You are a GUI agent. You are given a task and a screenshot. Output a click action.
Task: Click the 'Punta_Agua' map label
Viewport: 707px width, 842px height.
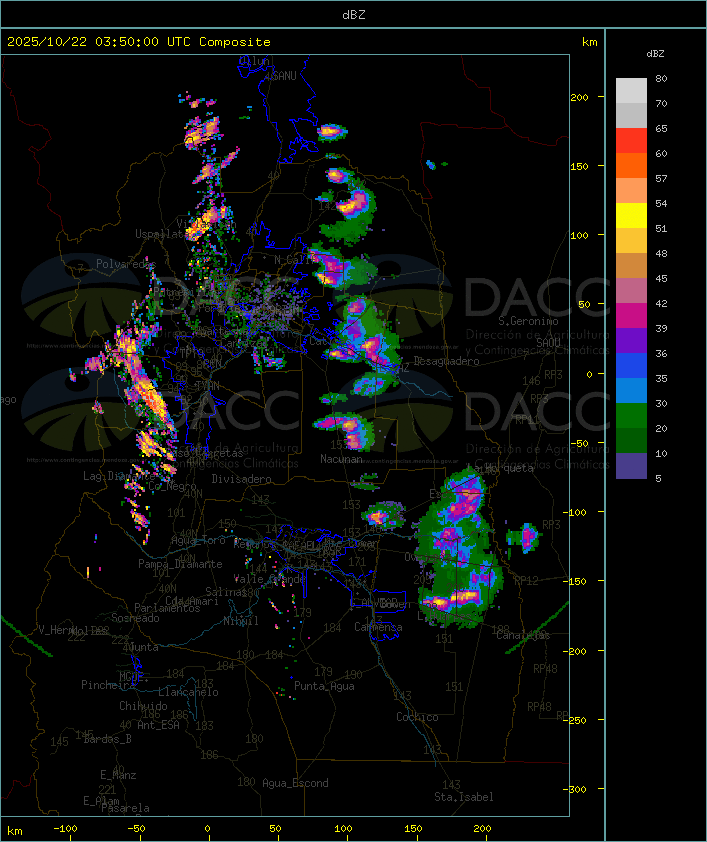tap(324, 686)
